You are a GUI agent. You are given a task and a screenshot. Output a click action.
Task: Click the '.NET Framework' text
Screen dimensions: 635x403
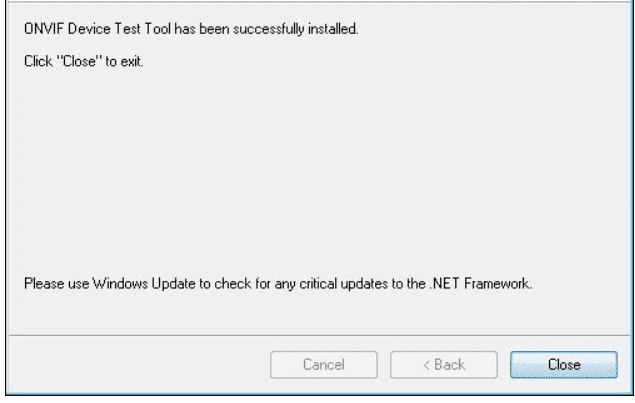point(480,284)
